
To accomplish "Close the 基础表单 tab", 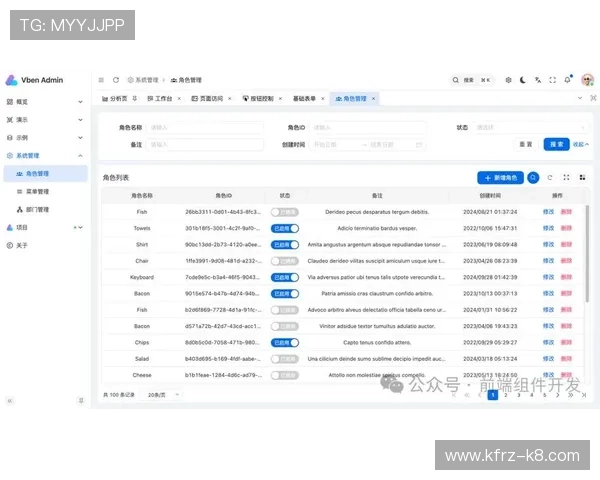I will pos(323,98).
